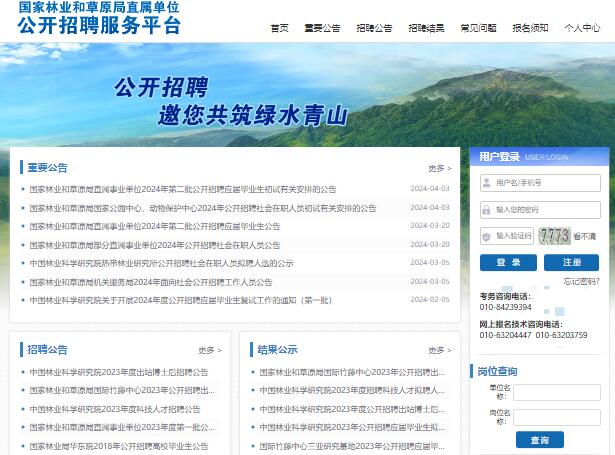This screenshot has width=615, height=455.
Task: Focus the 单位名称 input field
Action: tap(557, 392)
